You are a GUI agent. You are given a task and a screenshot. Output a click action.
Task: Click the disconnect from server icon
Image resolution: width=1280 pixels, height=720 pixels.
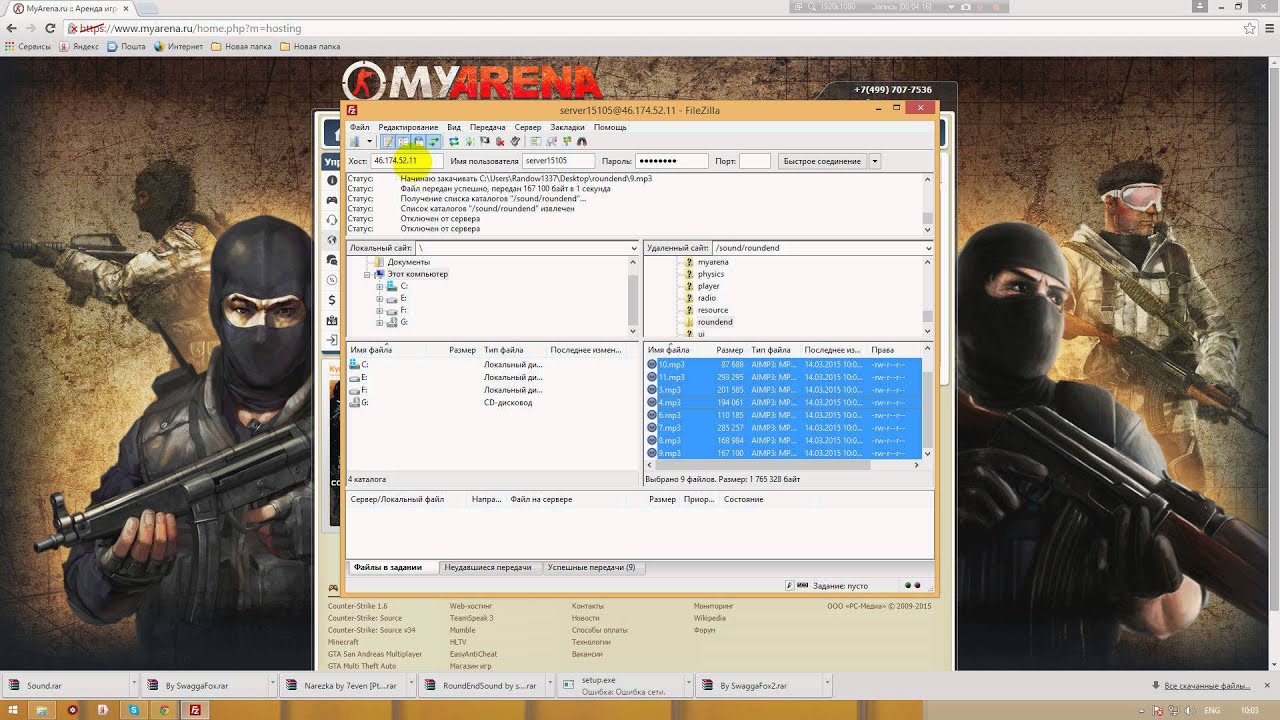point(500,141)
